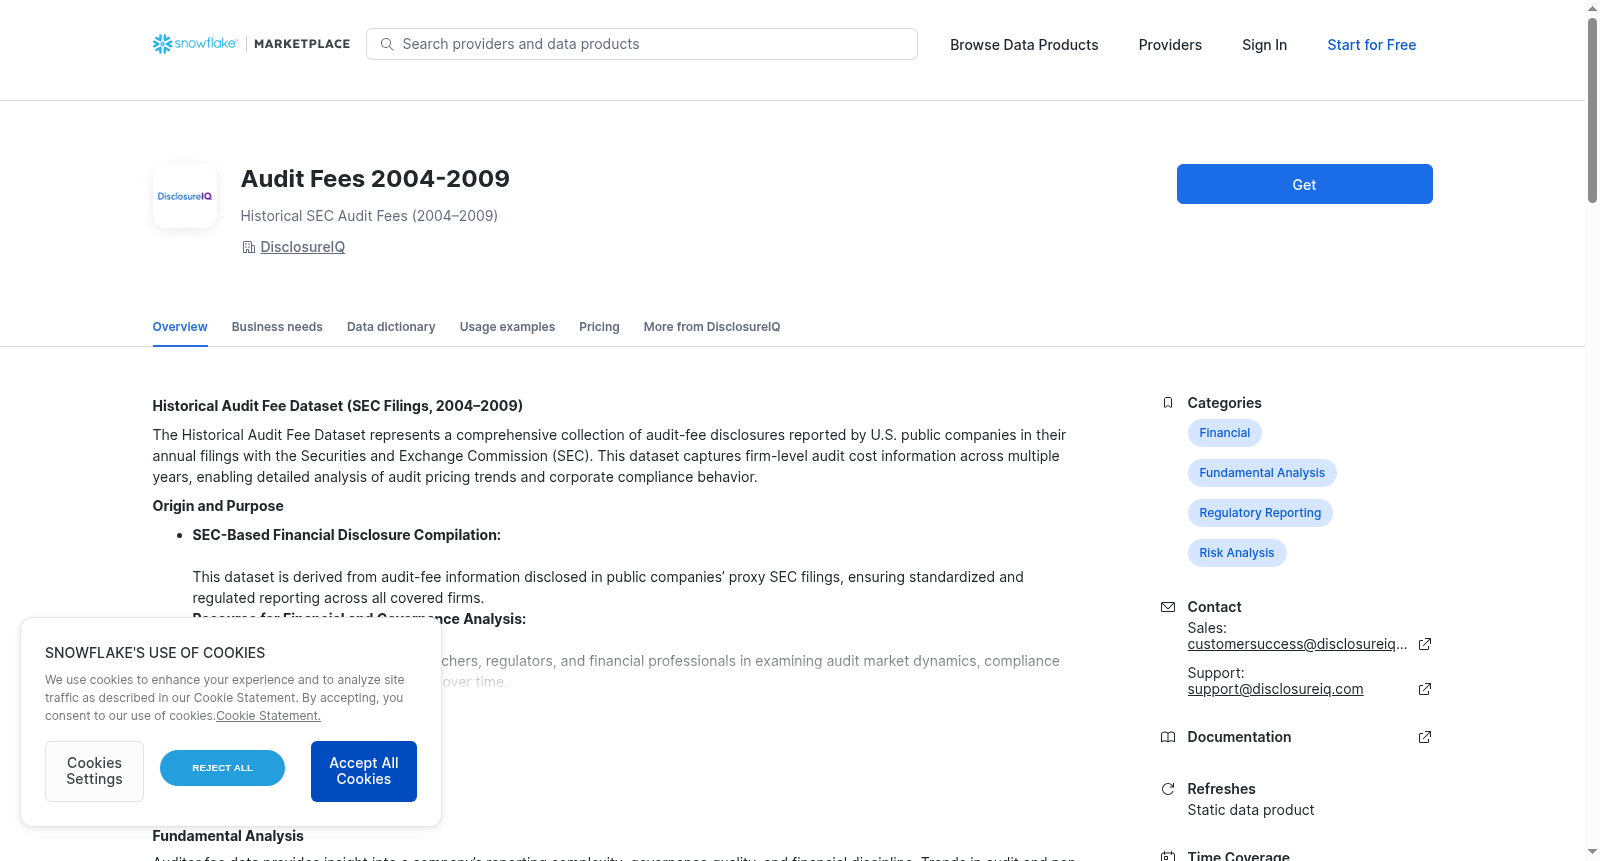Screen dimensions: 1600x861
Task: Open Cookies Settings
Action: pos(94,771)
